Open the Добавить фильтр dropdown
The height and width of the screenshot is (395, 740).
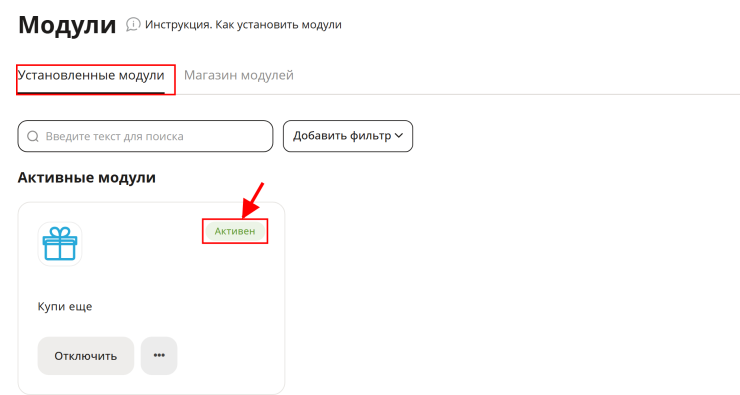coord(348,136)
